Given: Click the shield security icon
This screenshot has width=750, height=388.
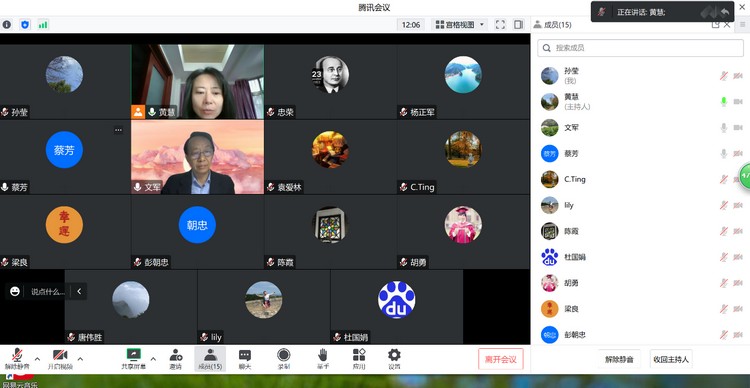Looking at the screenshot, I should (x=25, y=24).
